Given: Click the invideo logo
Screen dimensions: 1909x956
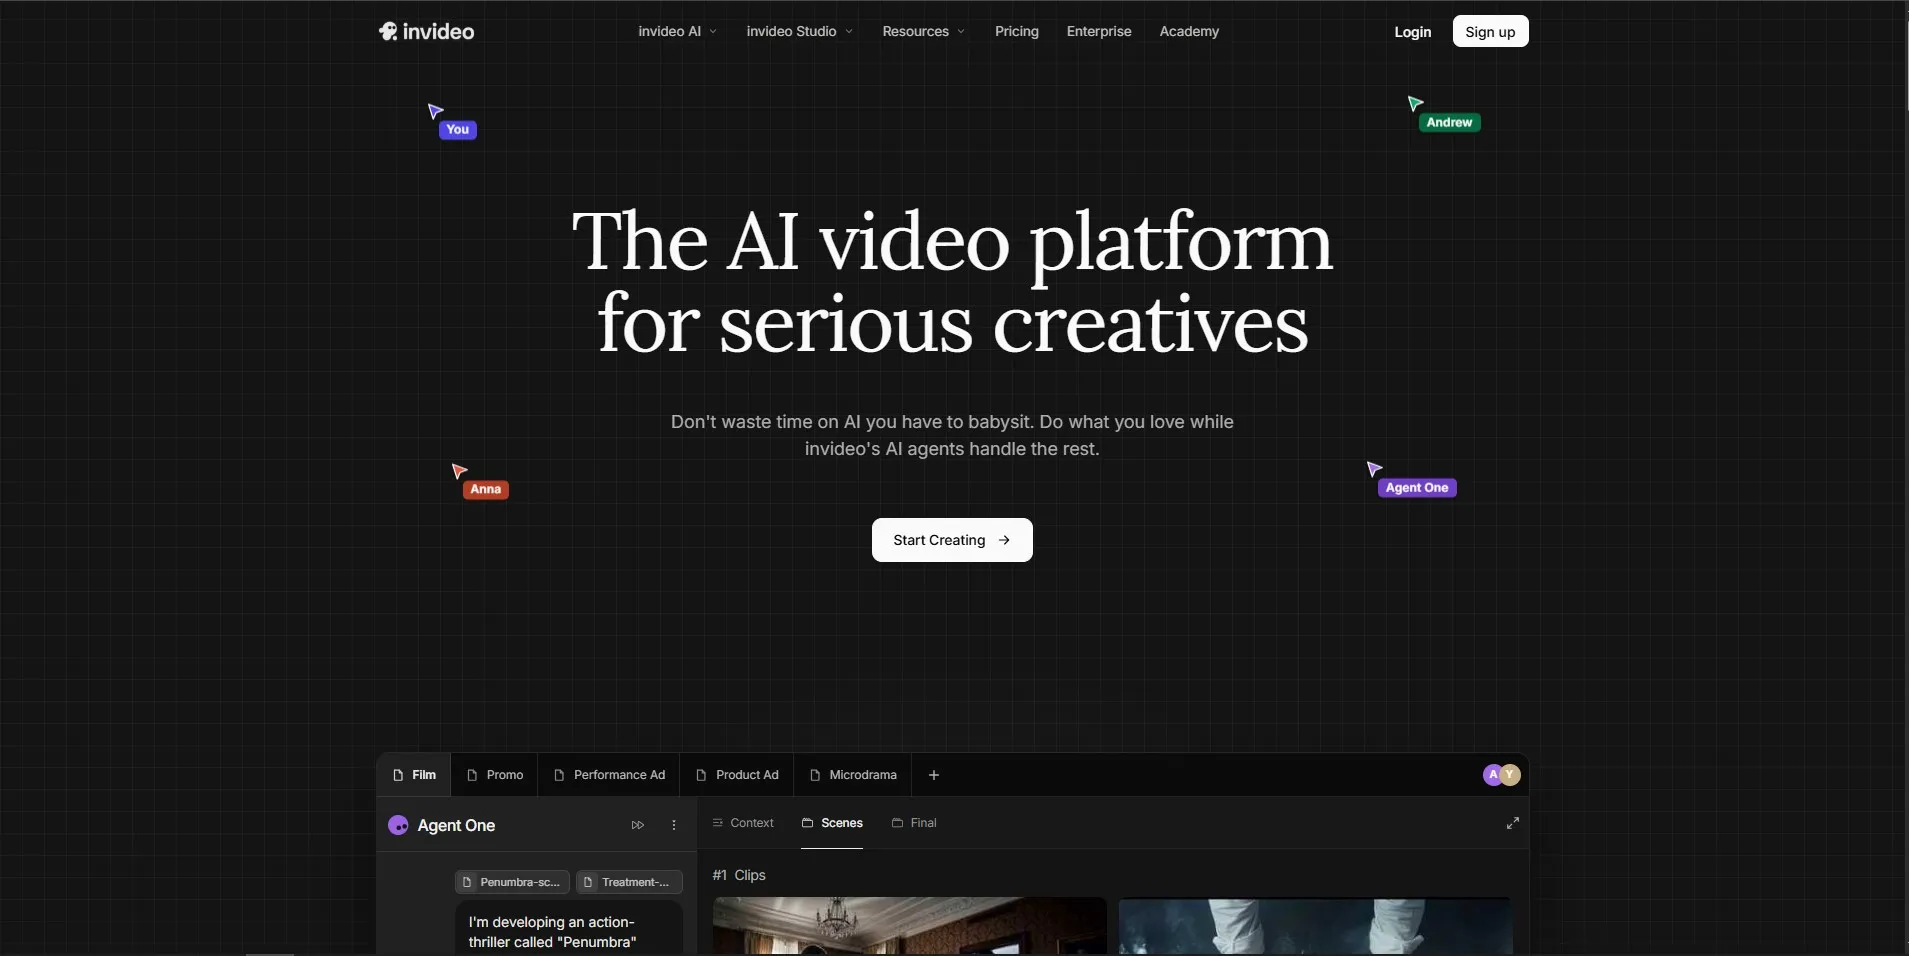Looking at the screenshot, I should (x=426, y=32).
